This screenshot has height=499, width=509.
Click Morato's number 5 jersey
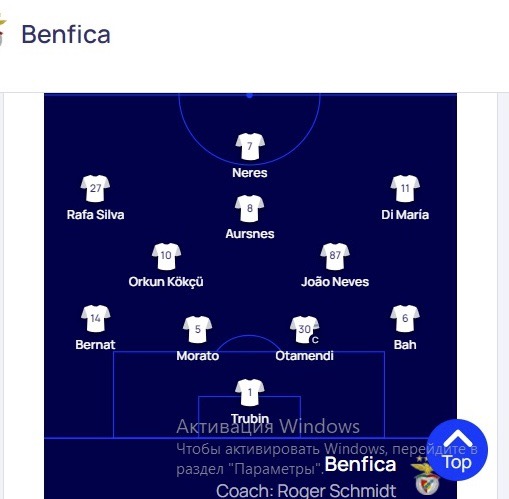point(198,329)
